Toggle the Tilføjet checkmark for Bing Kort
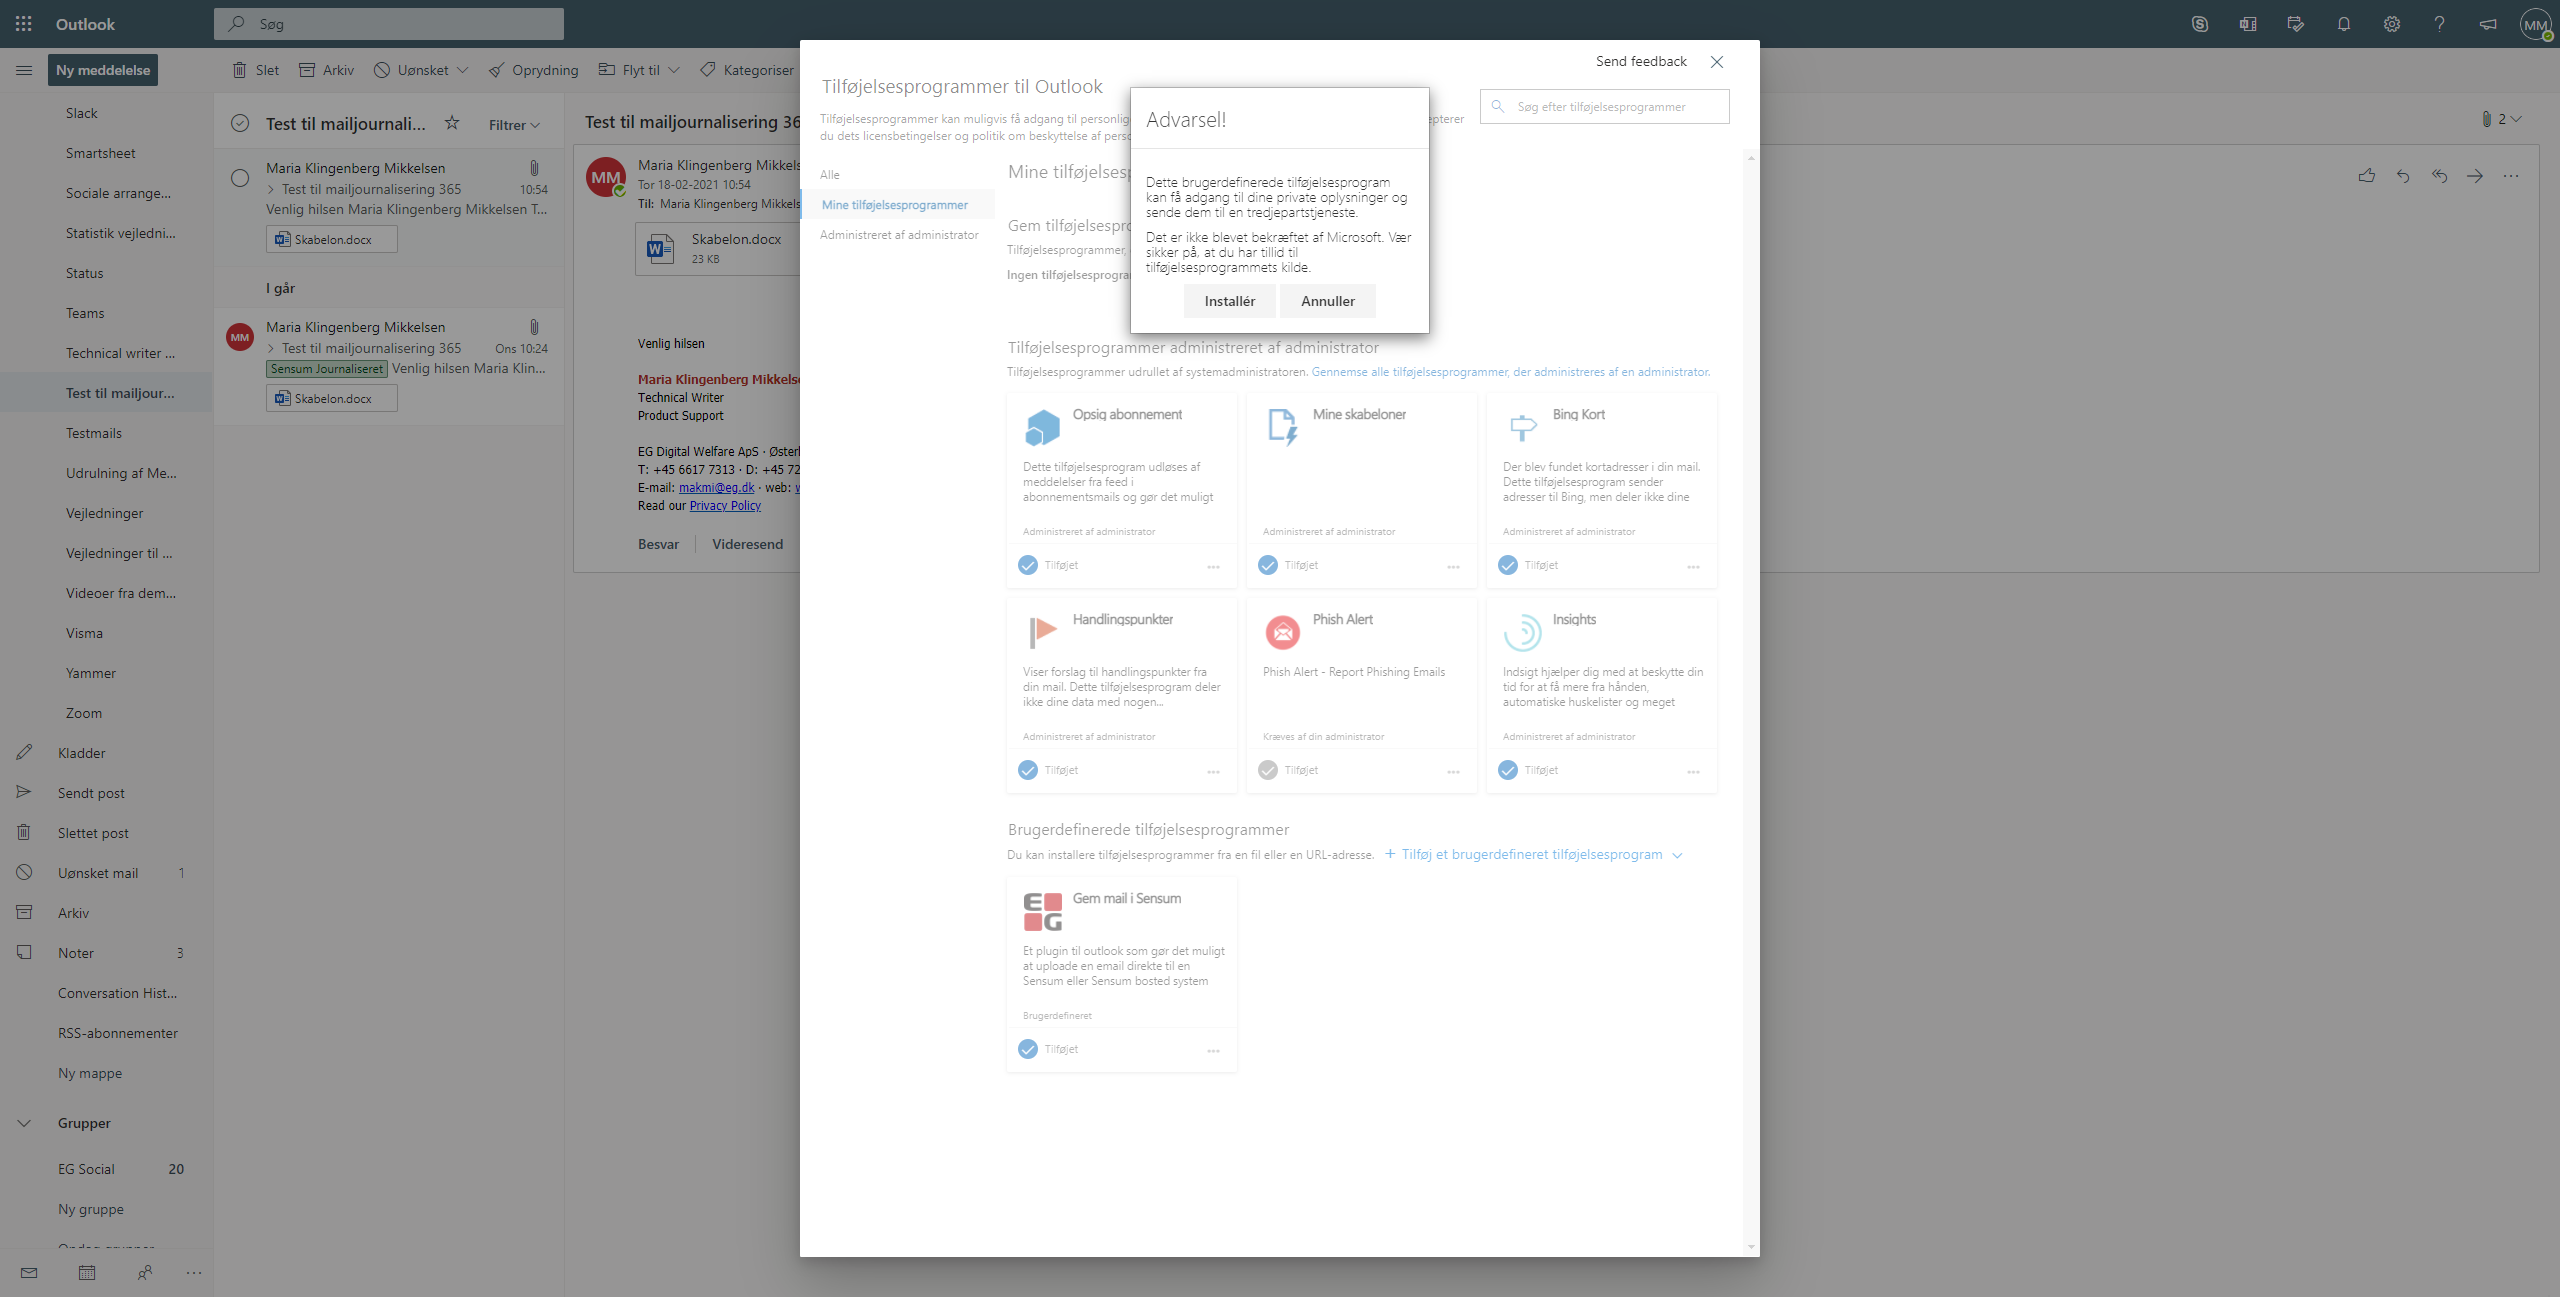This screenshot has height=1297, width=2560. pyautogui.click(x=1508, y=565)
